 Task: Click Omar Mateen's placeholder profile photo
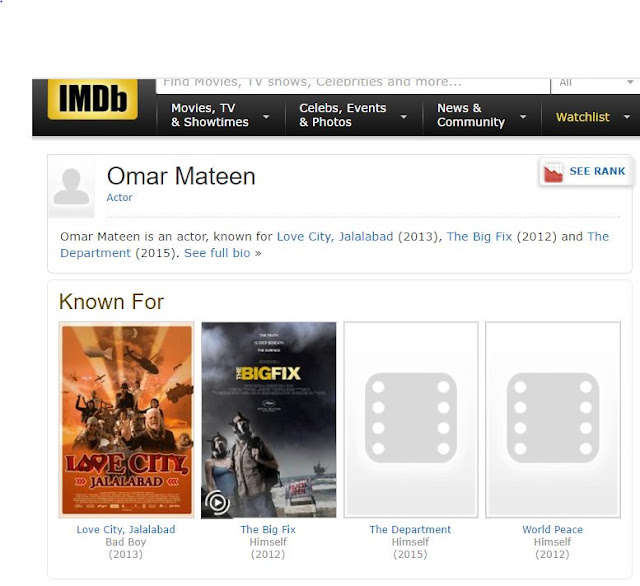(x=71, y=187)
